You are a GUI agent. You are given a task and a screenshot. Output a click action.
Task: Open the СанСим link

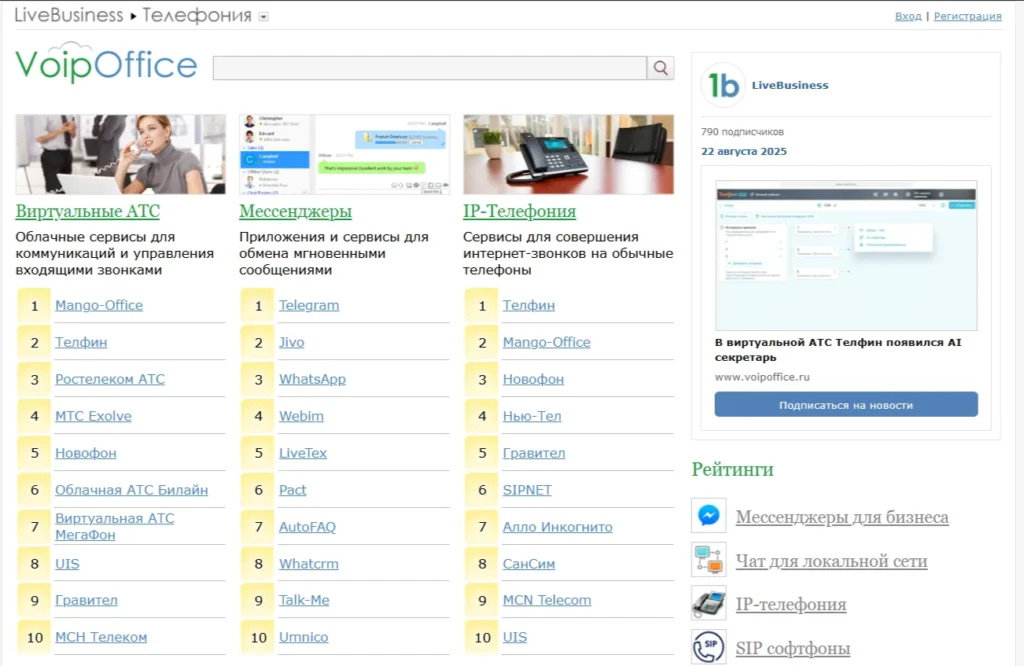tap(528, 563)
